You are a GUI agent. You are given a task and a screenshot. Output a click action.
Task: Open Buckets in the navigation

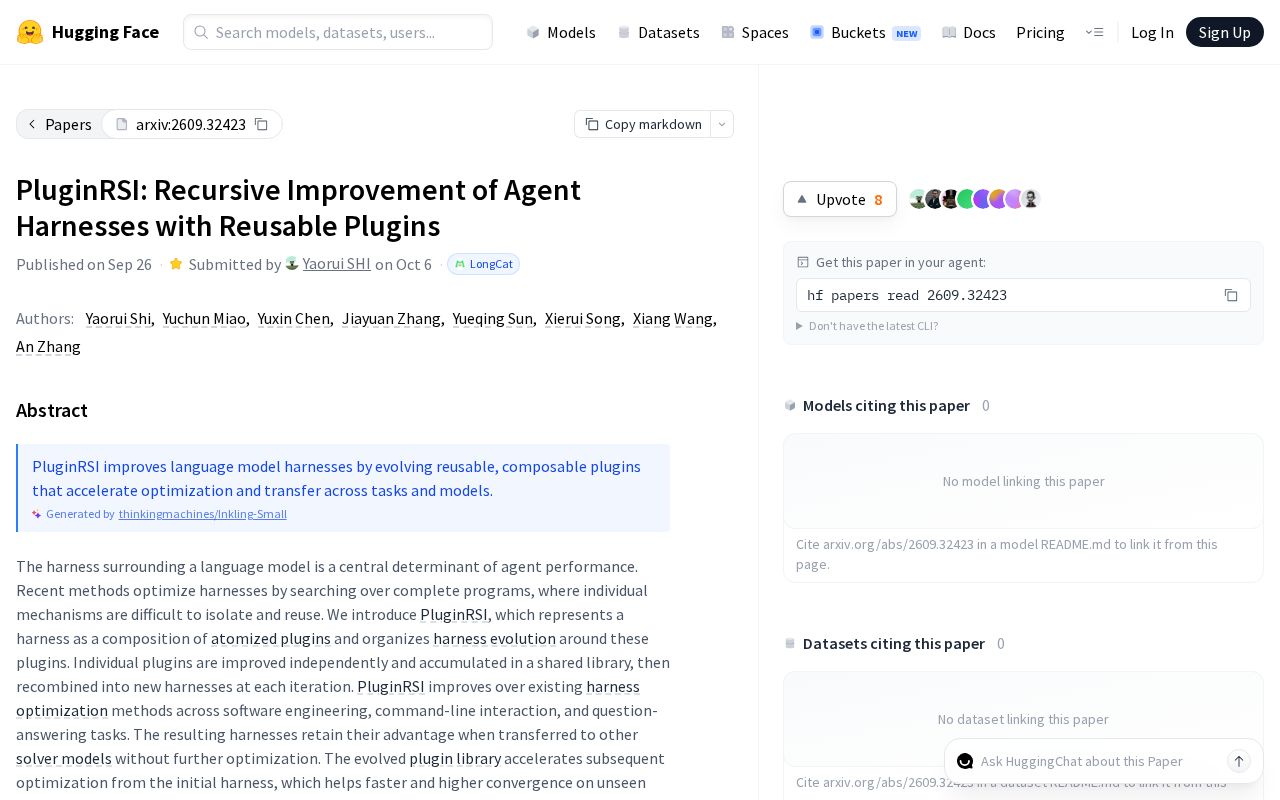coord(865,32)
